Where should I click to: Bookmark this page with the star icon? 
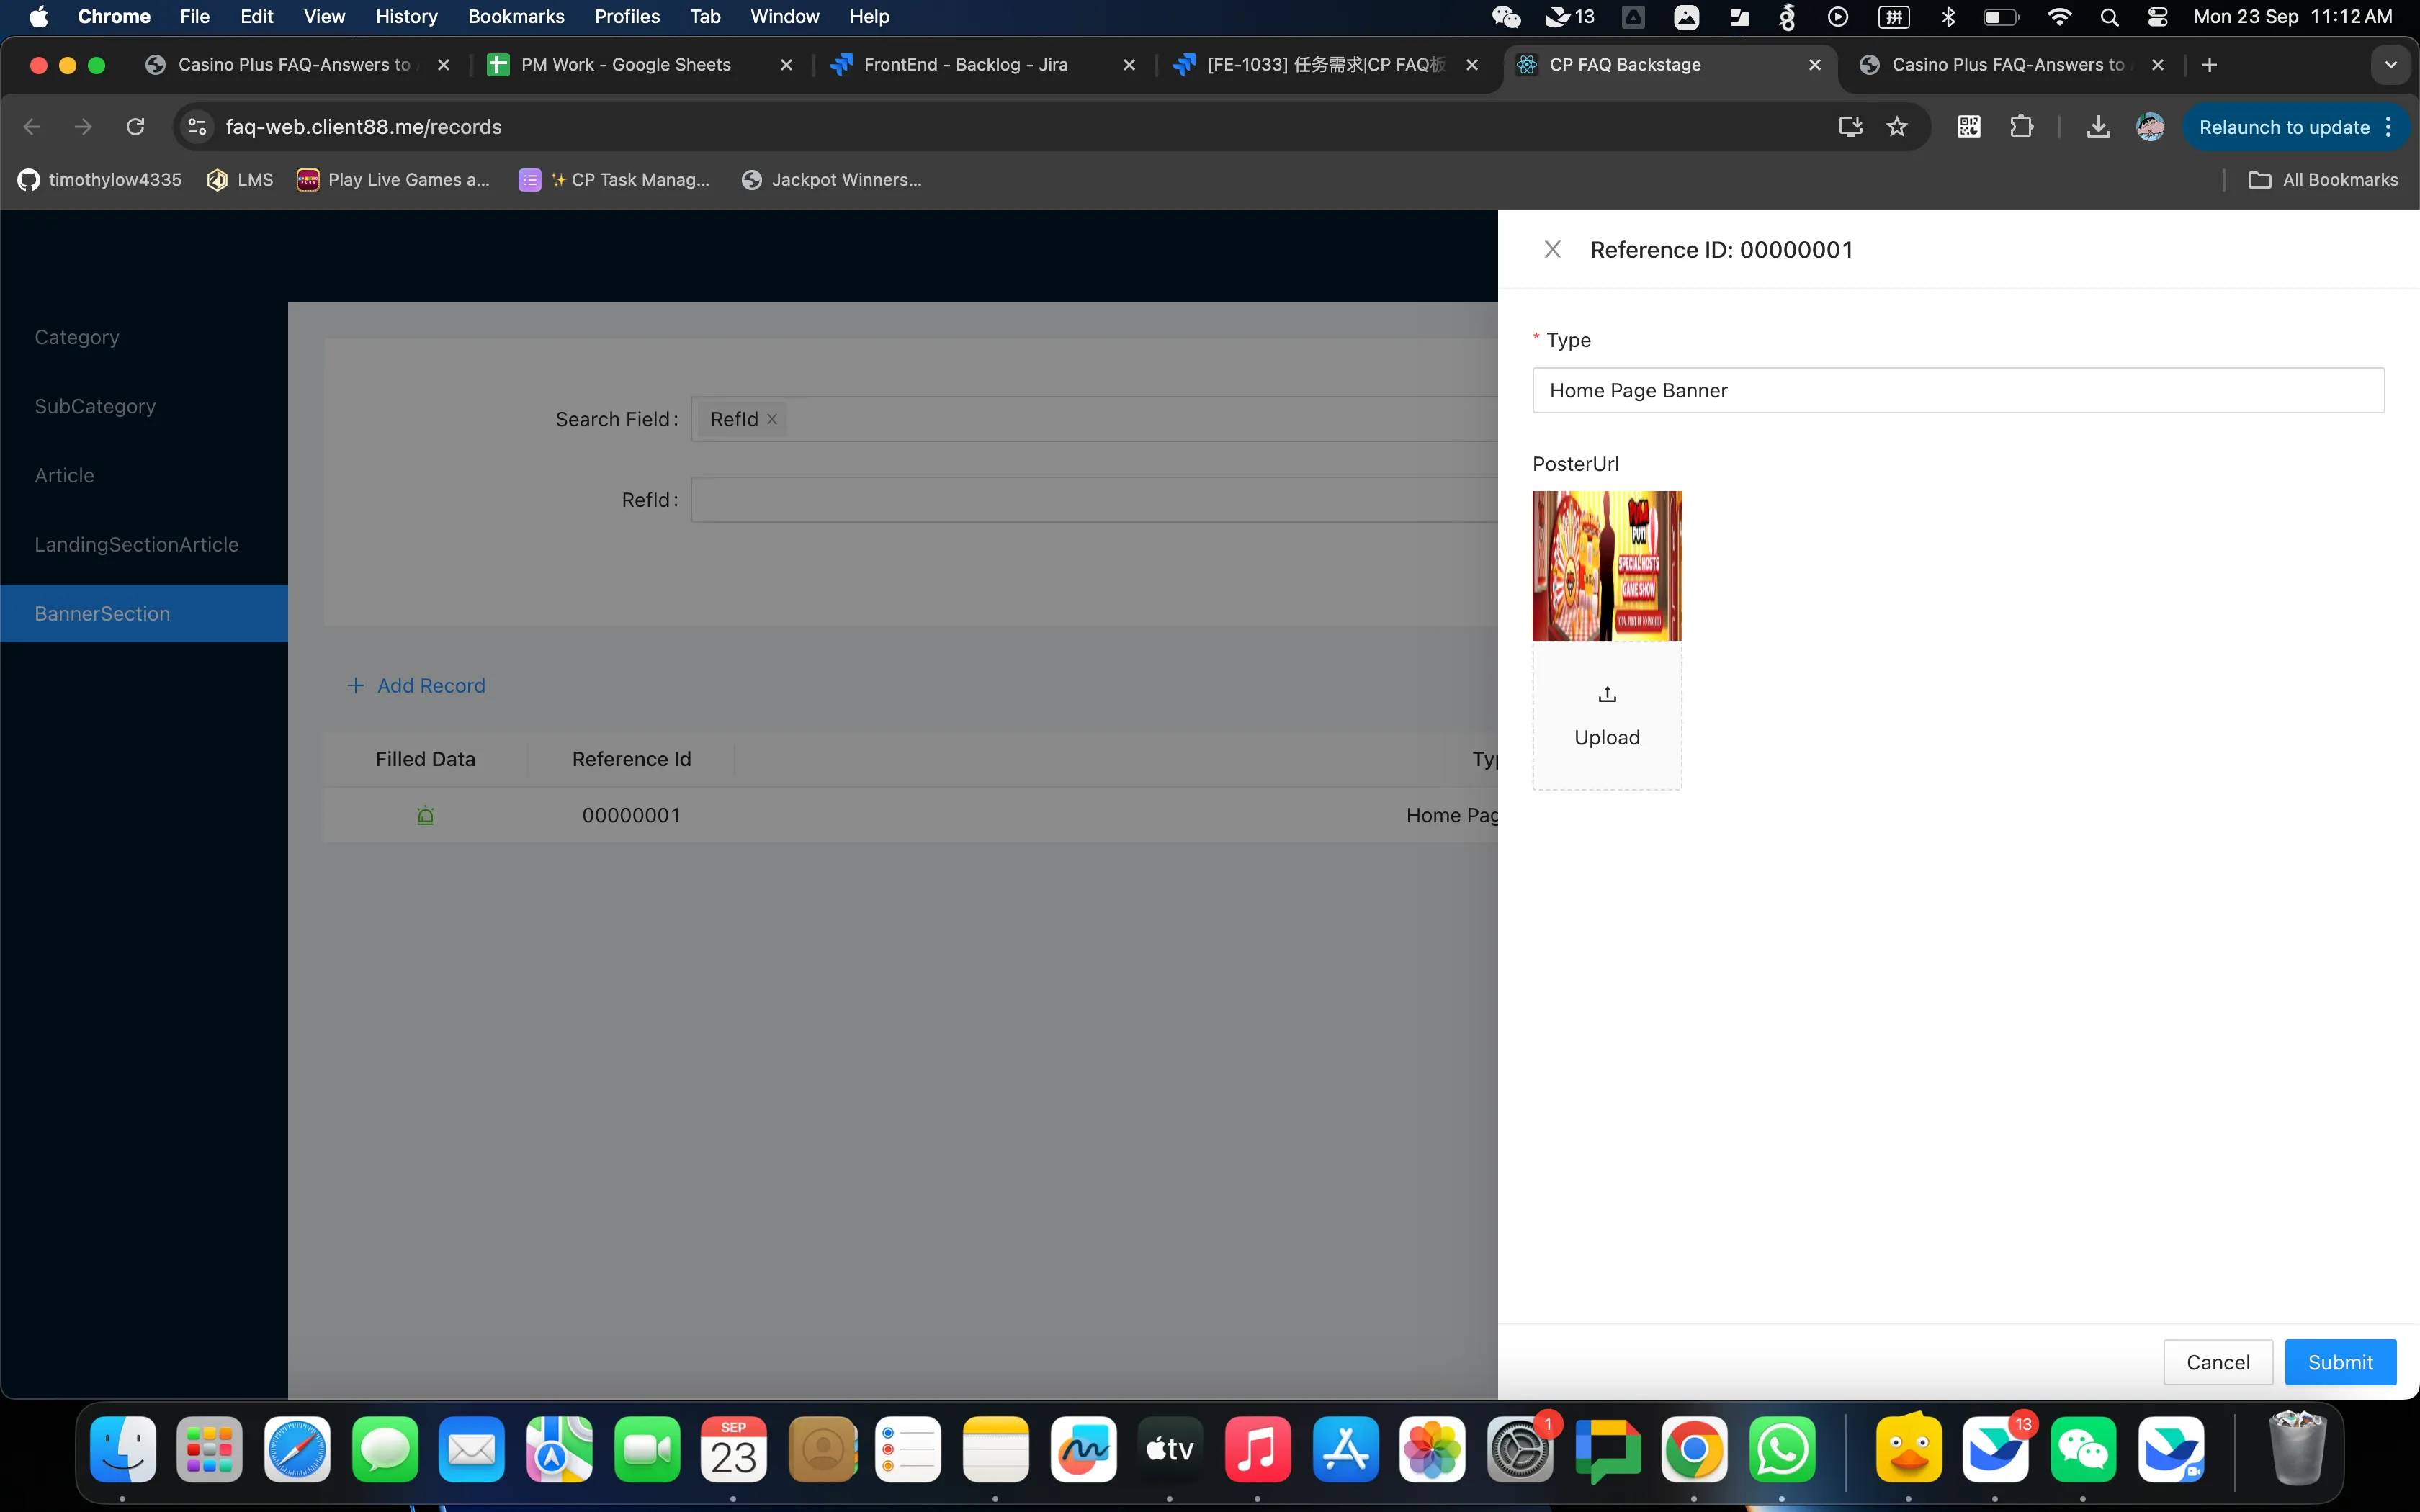click(1897, 127)
